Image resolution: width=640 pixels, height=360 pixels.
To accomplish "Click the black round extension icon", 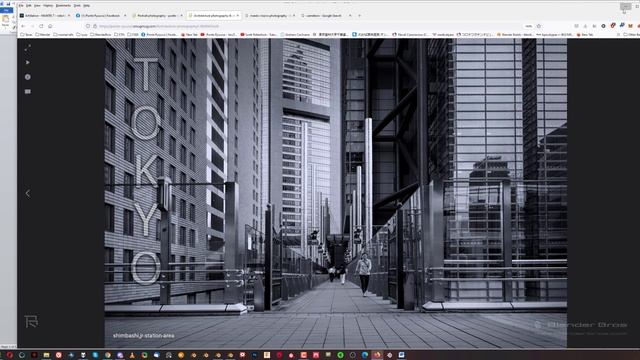I will coord(603,26).
